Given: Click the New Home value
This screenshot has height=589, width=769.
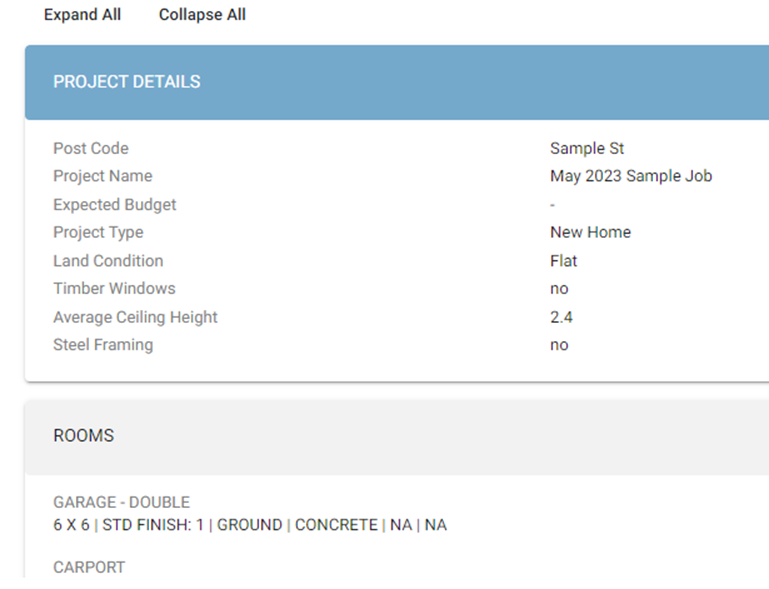Looking at the screenshot, I should [x=590, y=233].
